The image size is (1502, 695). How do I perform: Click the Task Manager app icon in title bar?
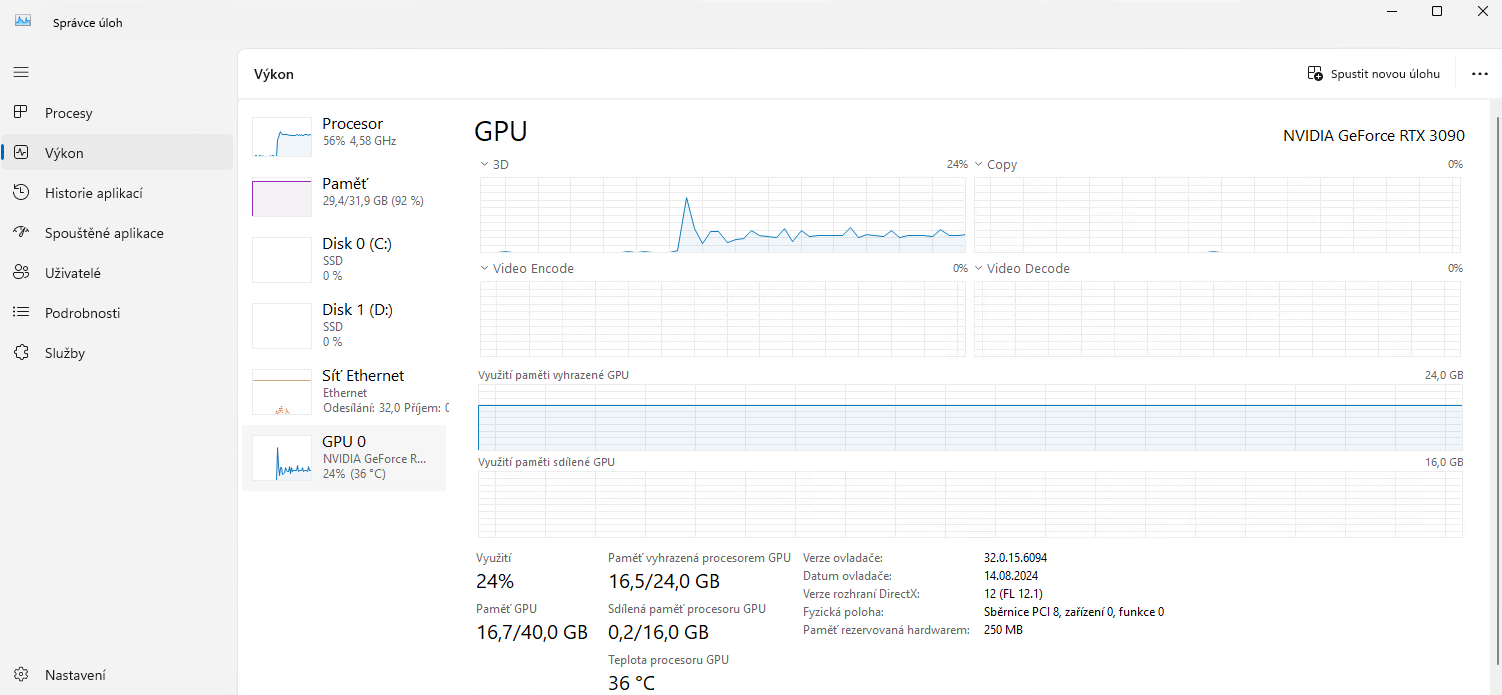point(23,21)
